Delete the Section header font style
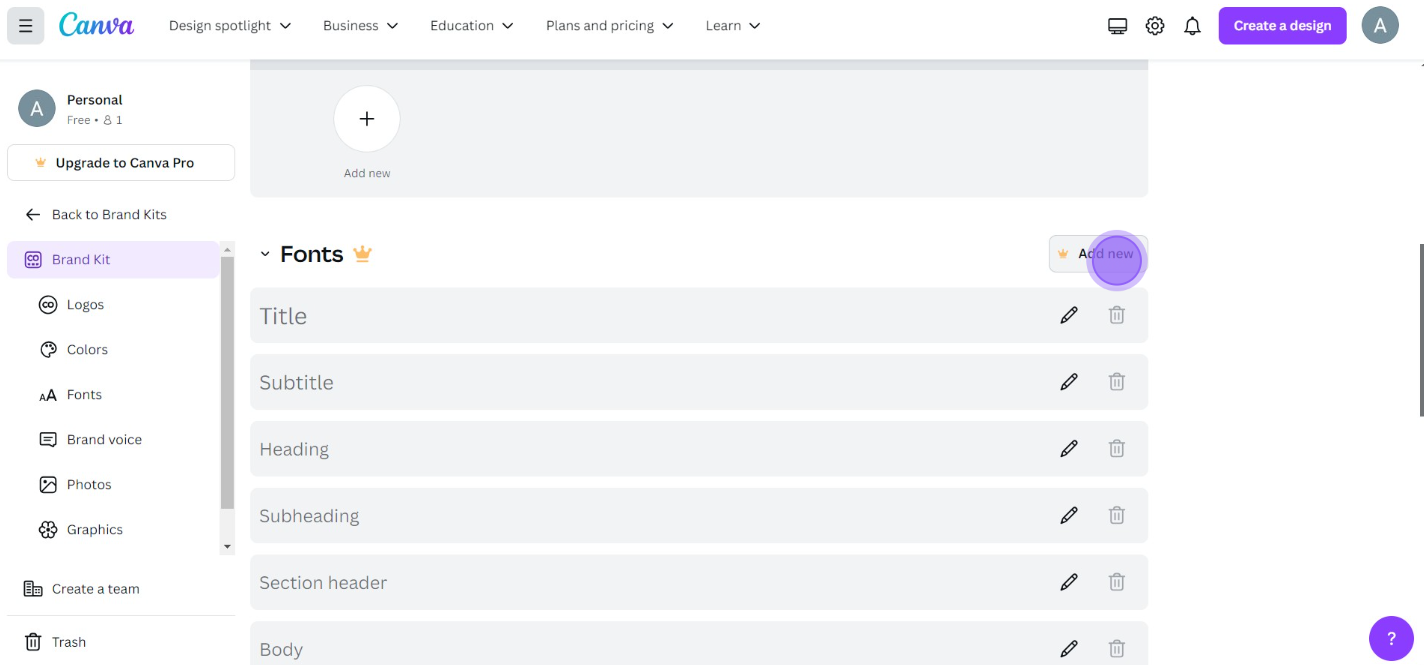This screenshot has height=665, width=1424. pyautogui.click(x=1117, y=582)
